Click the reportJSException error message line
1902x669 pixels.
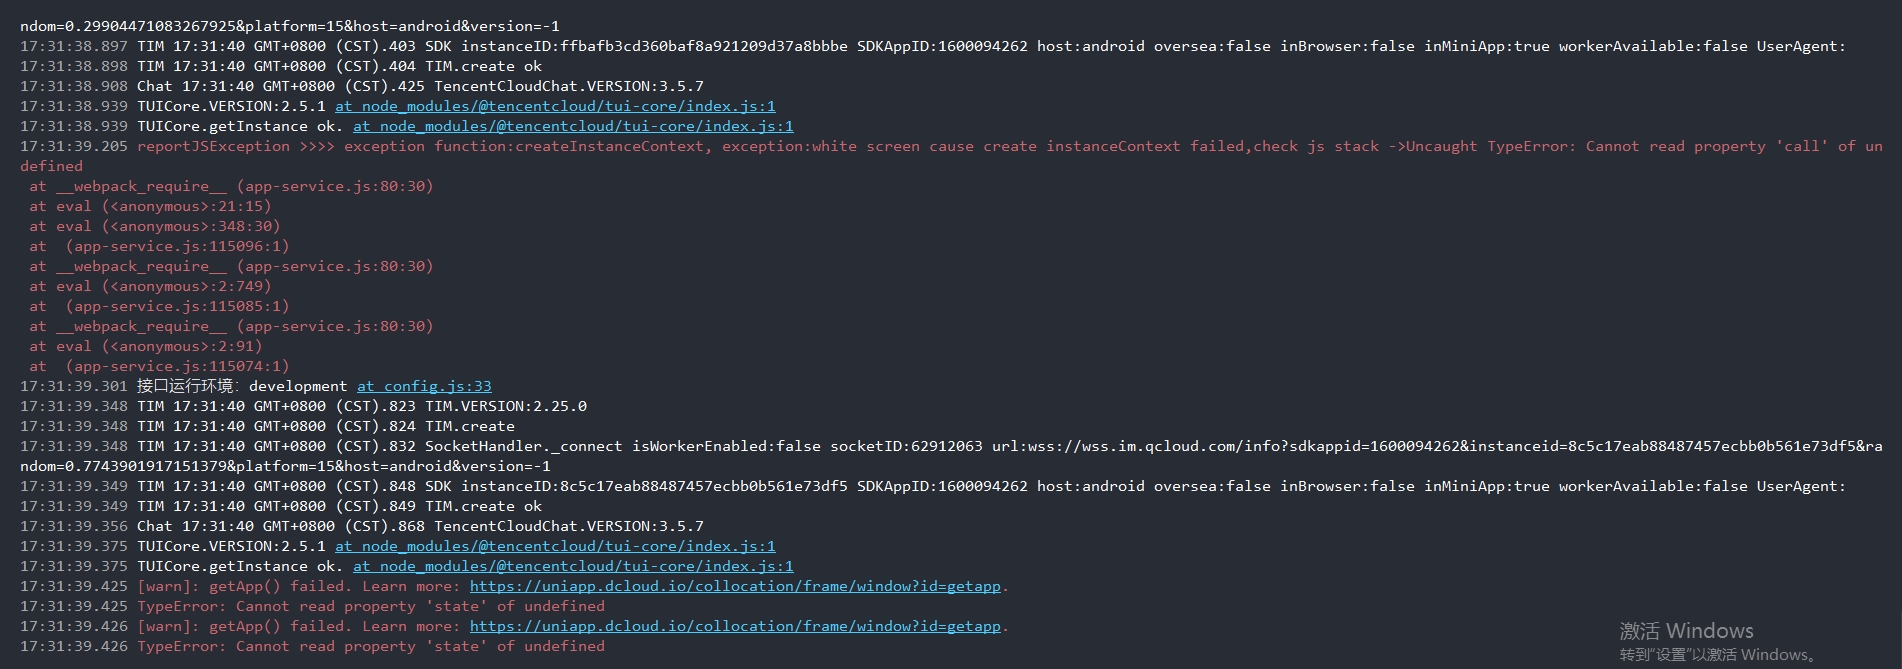tap(951, 156)
